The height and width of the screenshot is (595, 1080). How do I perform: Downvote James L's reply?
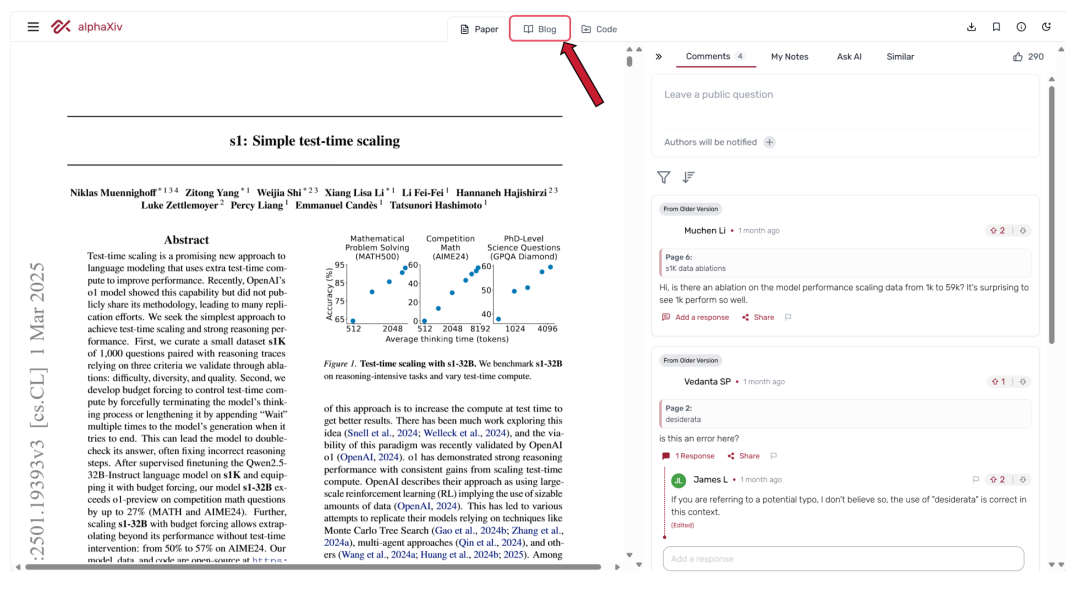pyautogui.click(x=1023, y=479)
